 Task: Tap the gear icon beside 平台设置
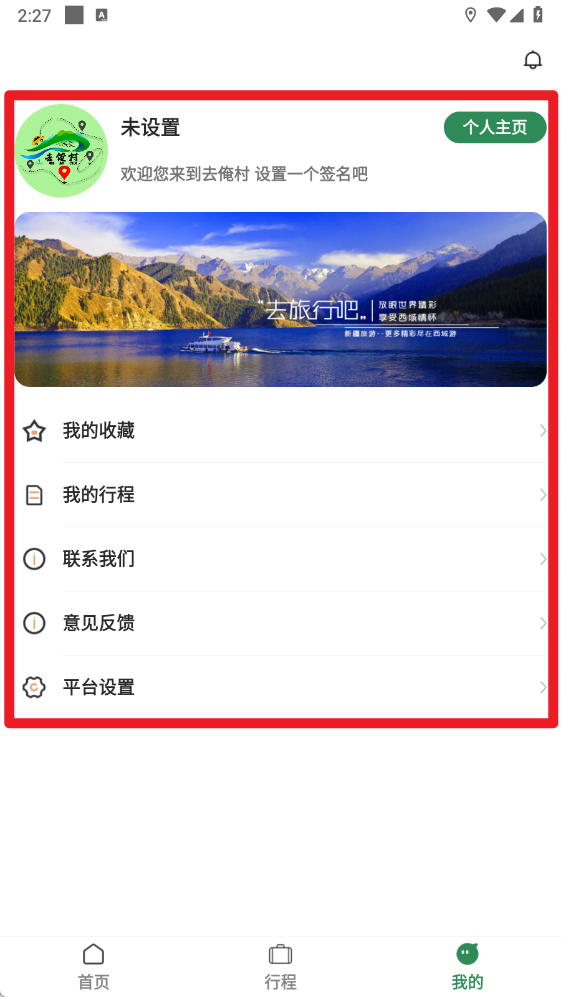pos(34,687)
